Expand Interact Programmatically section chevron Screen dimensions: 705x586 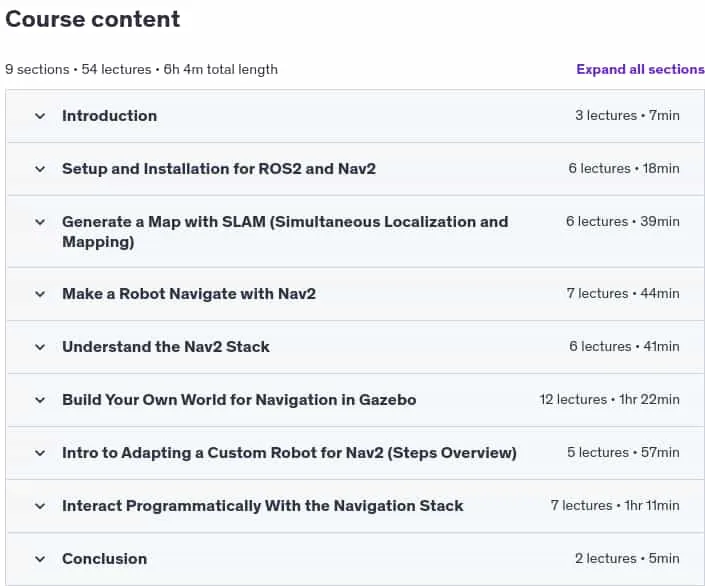point(40,506)
